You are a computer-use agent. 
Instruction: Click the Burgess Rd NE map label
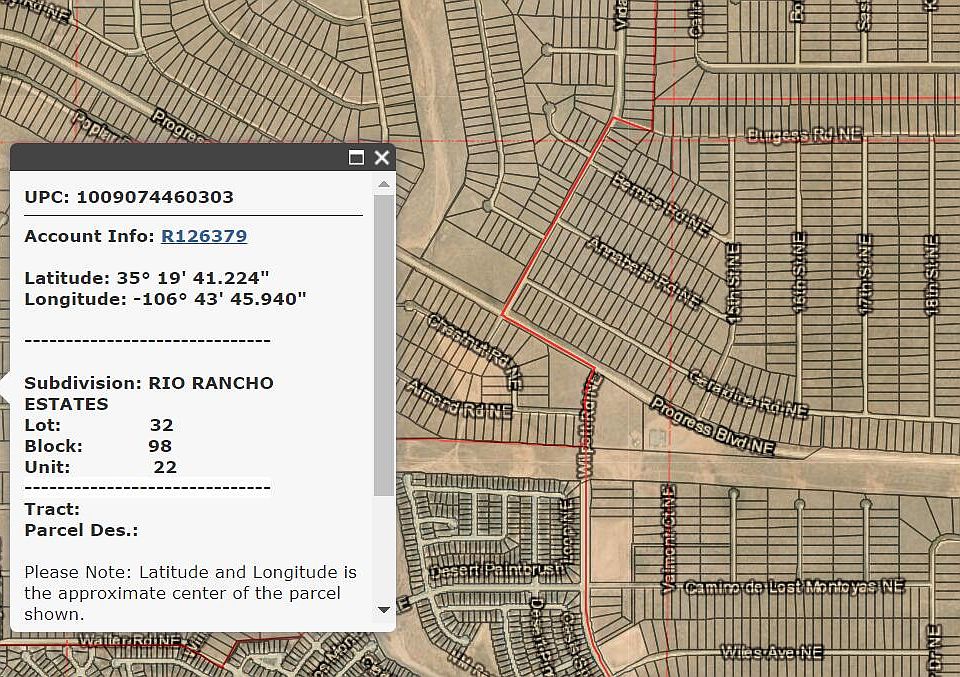click(x=804, y=135)
